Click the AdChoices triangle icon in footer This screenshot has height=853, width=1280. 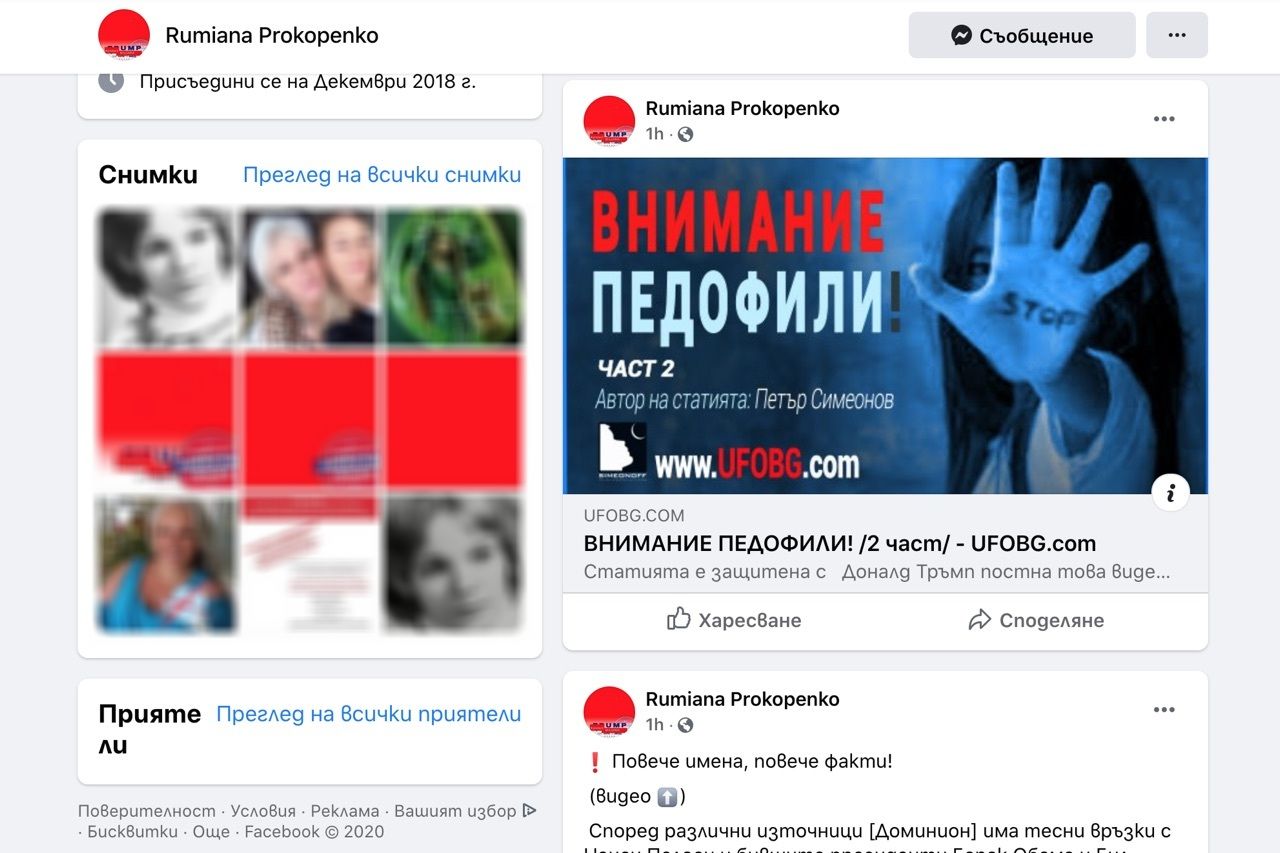click(530, 811)
